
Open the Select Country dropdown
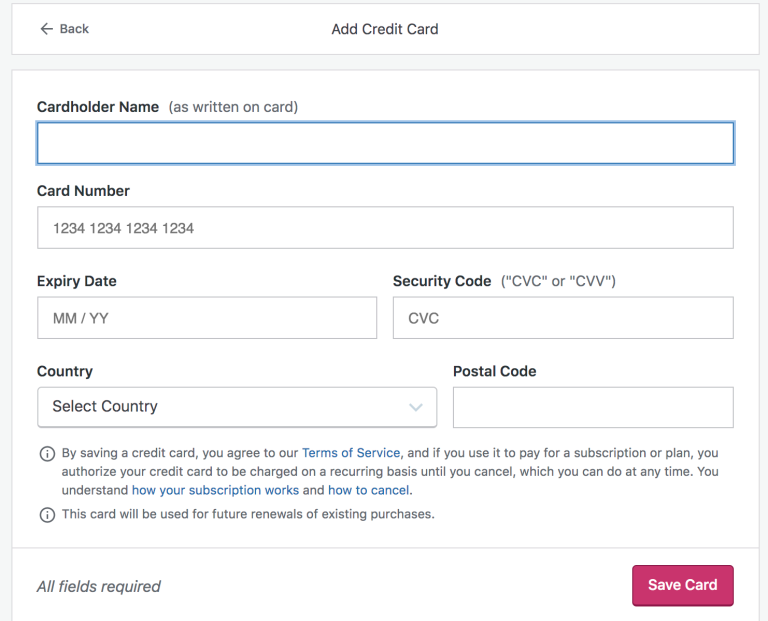point(237,407)
